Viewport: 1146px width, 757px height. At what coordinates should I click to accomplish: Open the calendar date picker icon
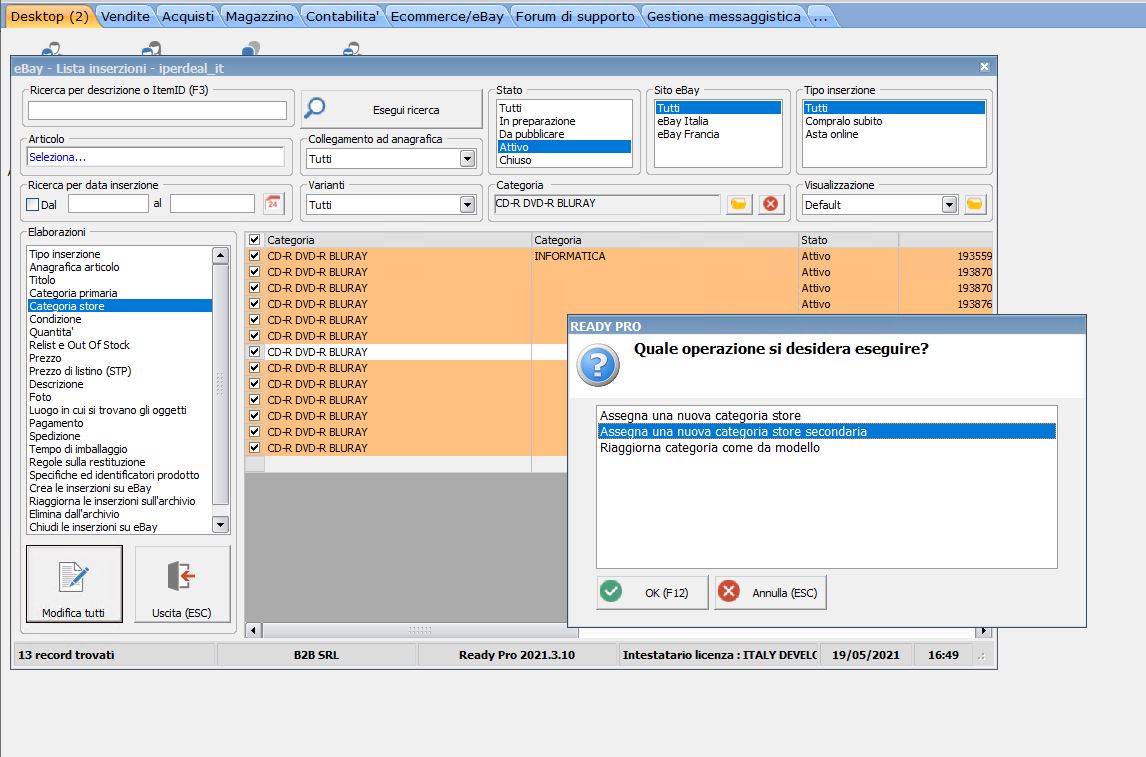pos(273,204)
